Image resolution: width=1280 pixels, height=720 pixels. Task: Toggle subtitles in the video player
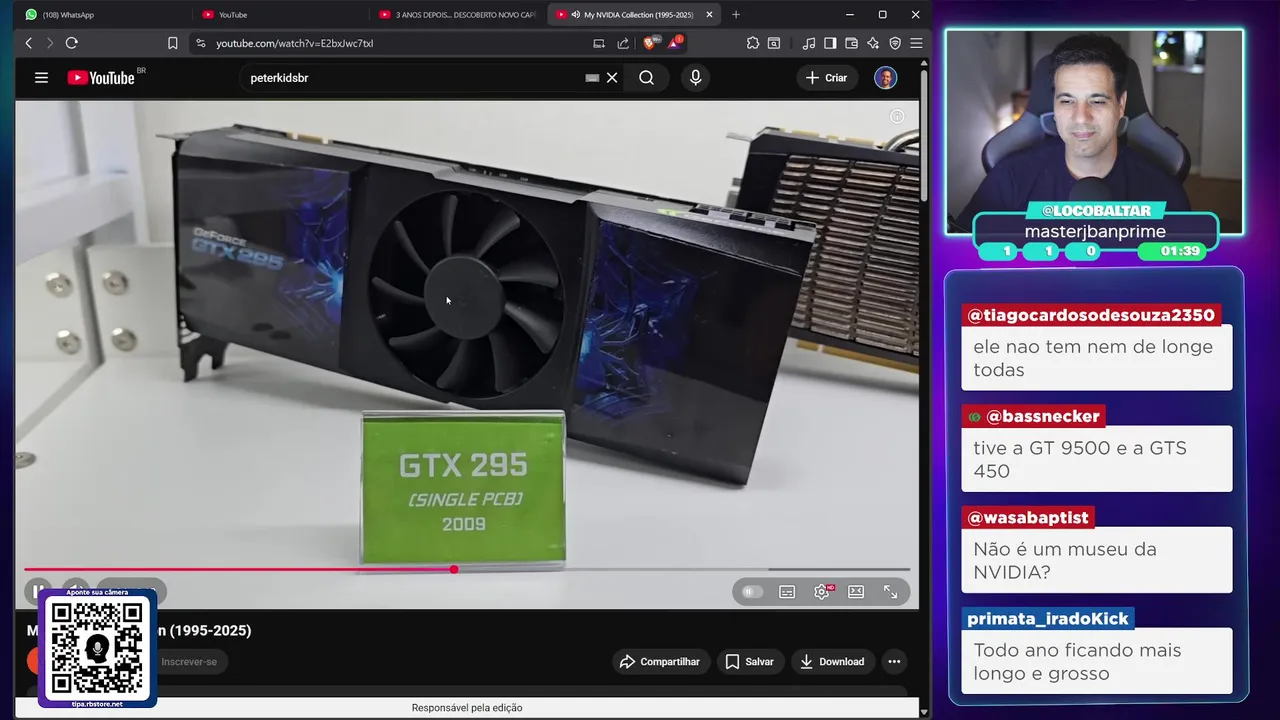click(x=787, y=591)
